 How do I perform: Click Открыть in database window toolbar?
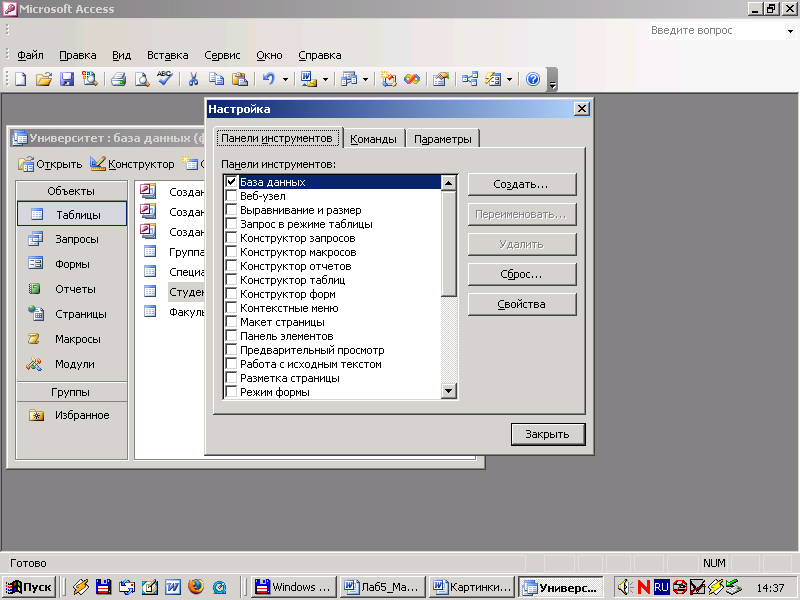point(50,164)
